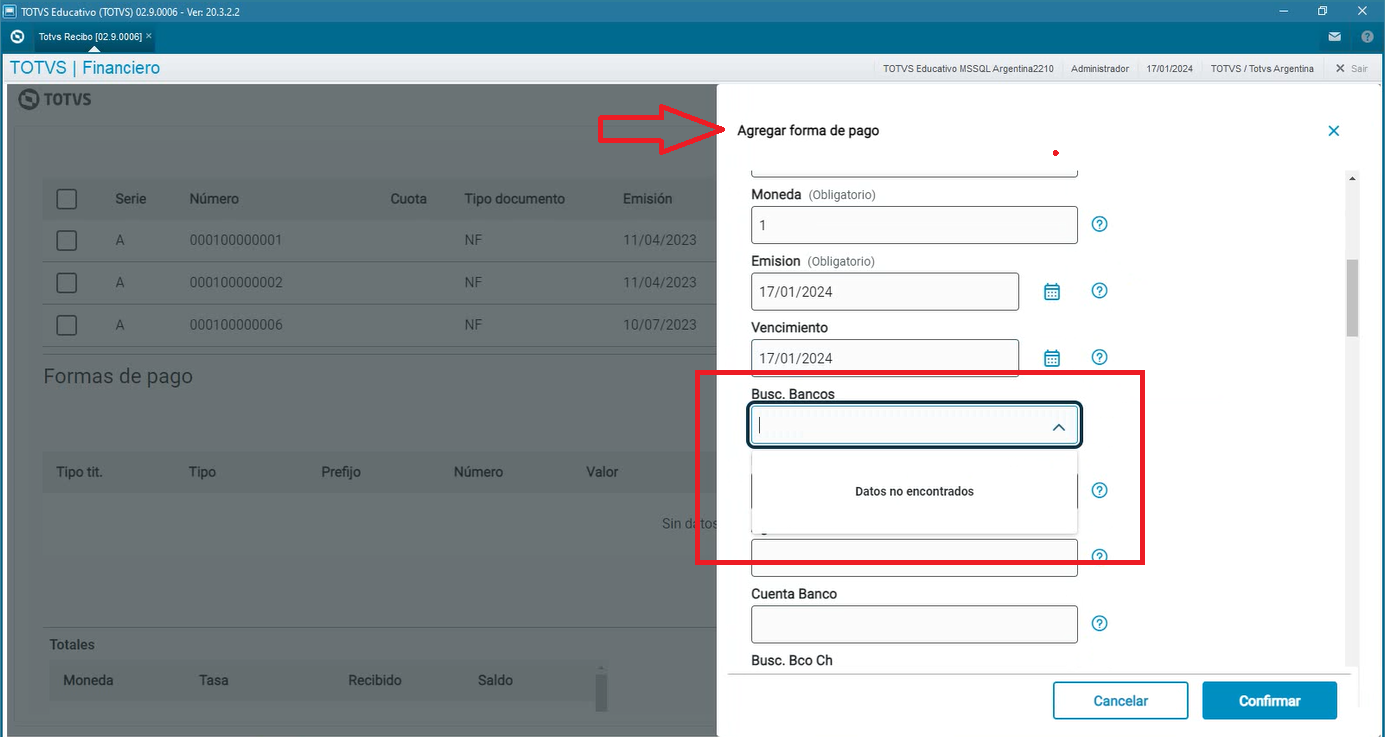Image resolution: width=1385 pixels, height=737 pixels.
Task: Open help for the Emision field
Action: click(x=1099, y=291)
